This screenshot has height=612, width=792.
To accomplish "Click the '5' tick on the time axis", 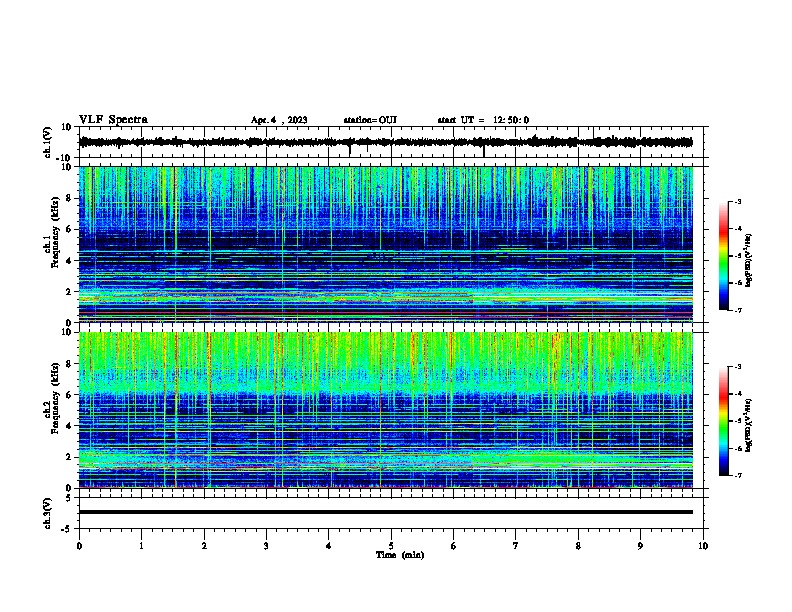I will coord(391,546).
